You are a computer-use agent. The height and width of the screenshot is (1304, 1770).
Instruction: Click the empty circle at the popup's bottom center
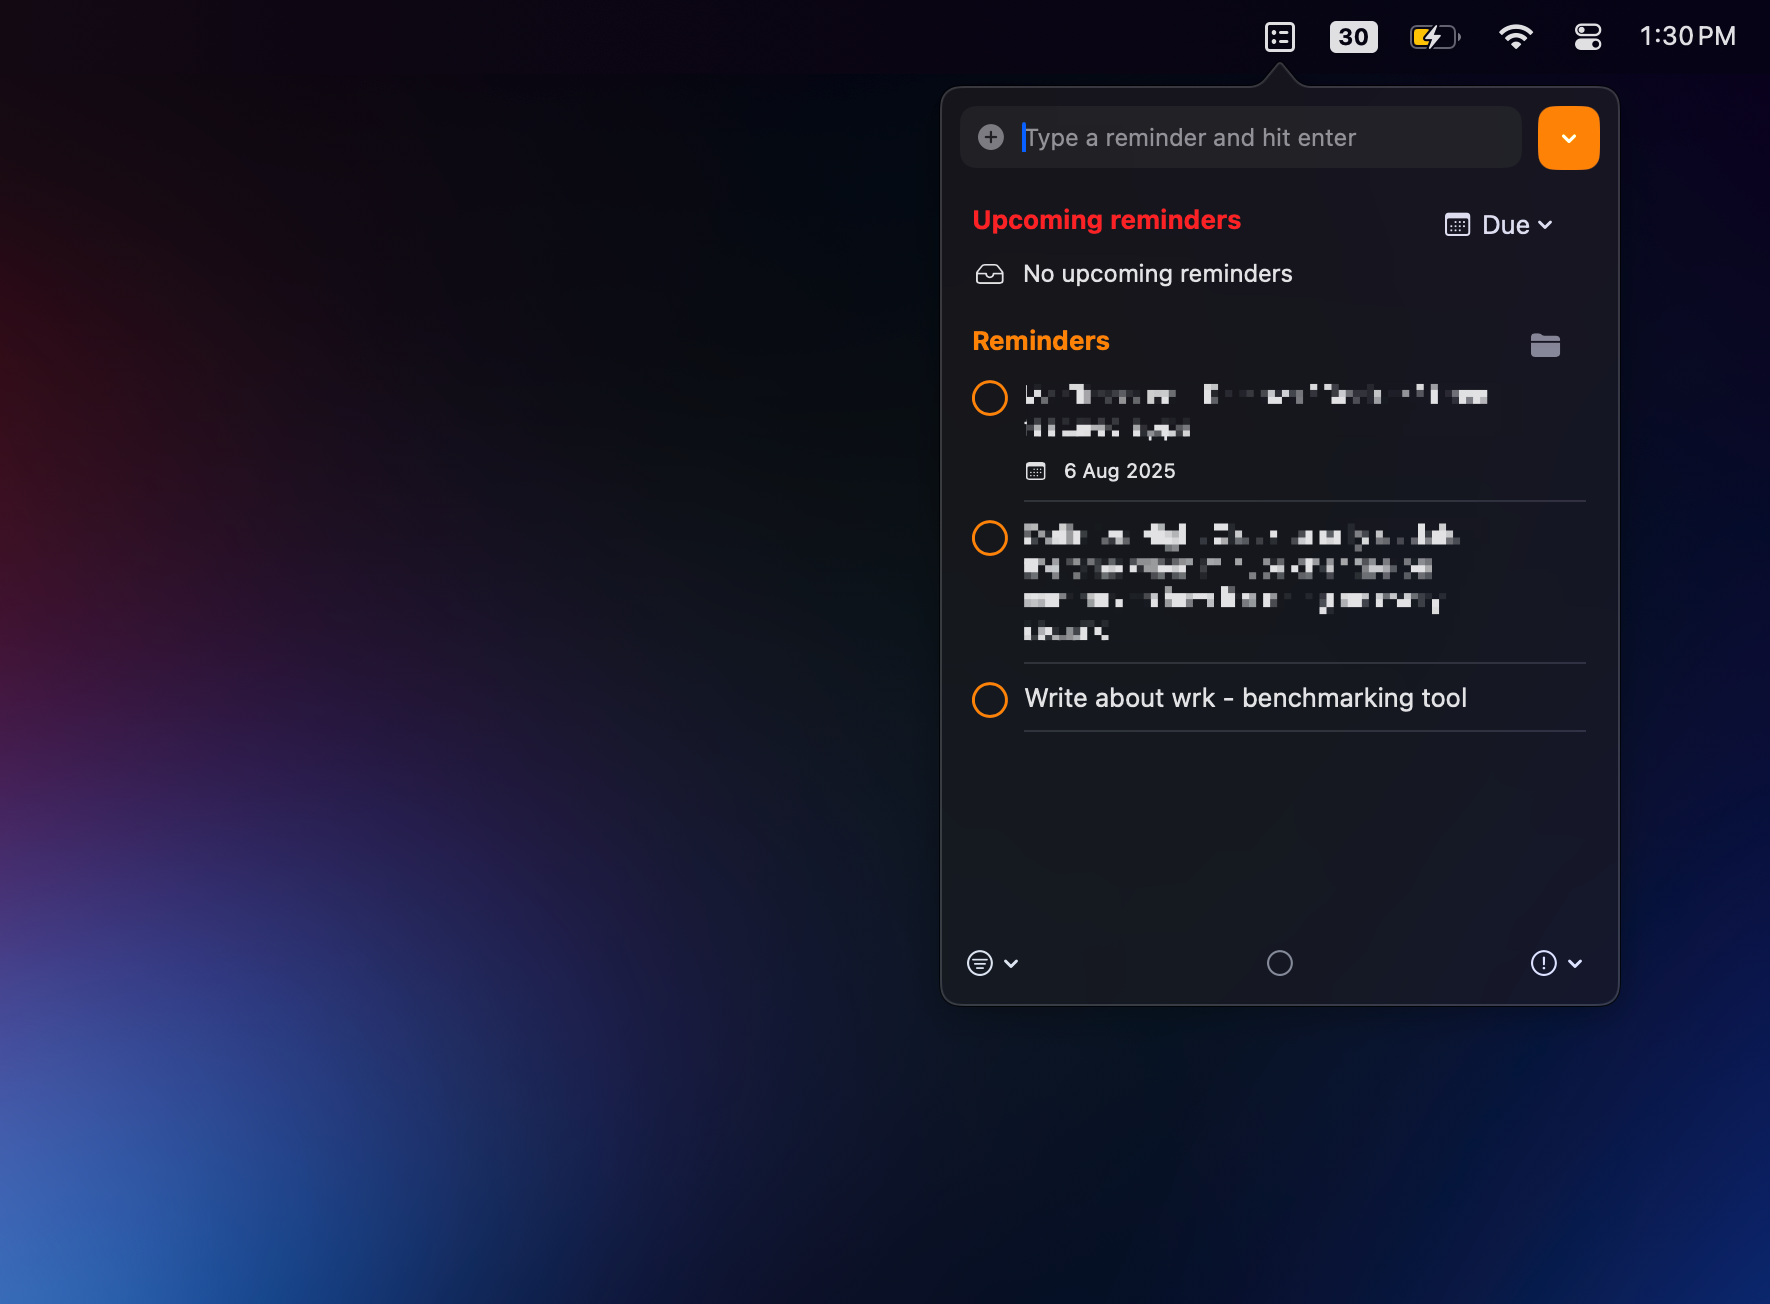click(1279, 963)
